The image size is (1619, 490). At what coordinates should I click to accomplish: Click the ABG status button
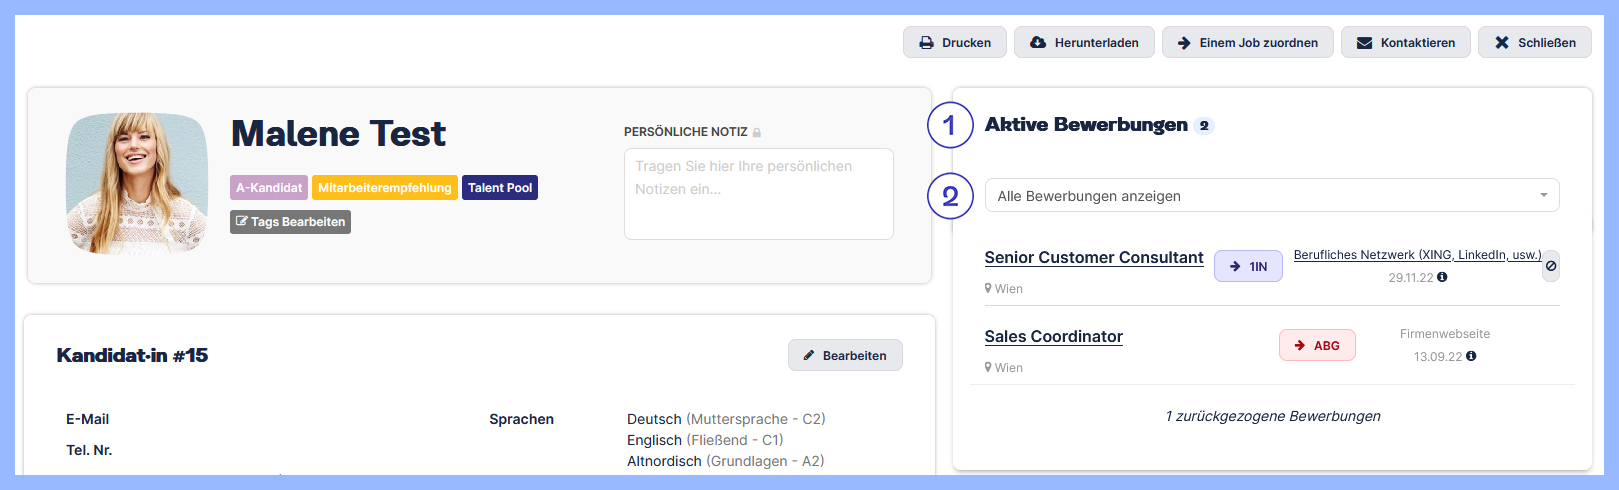click(1317, 345)
